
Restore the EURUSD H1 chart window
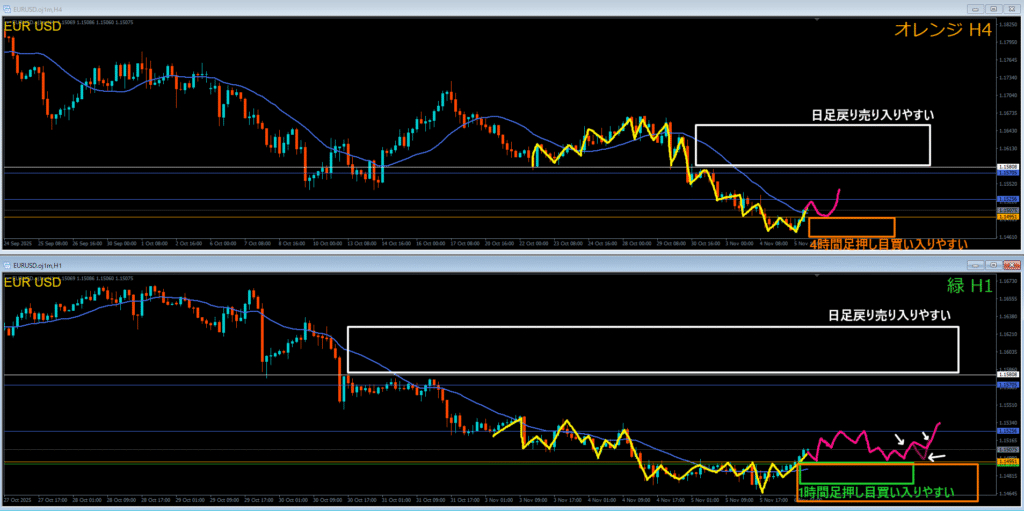click(993, 265)
